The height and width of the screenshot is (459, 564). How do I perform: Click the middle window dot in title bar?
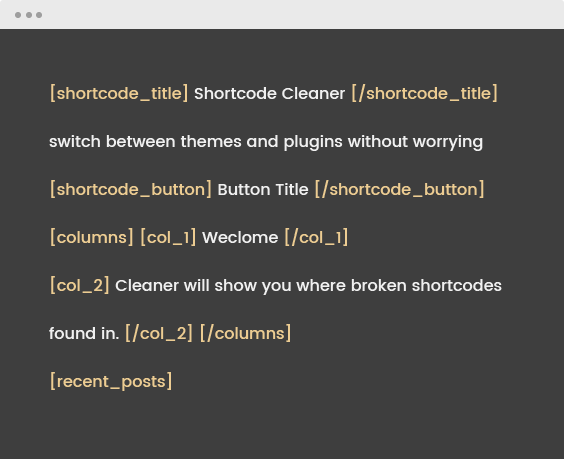(29, 15)
